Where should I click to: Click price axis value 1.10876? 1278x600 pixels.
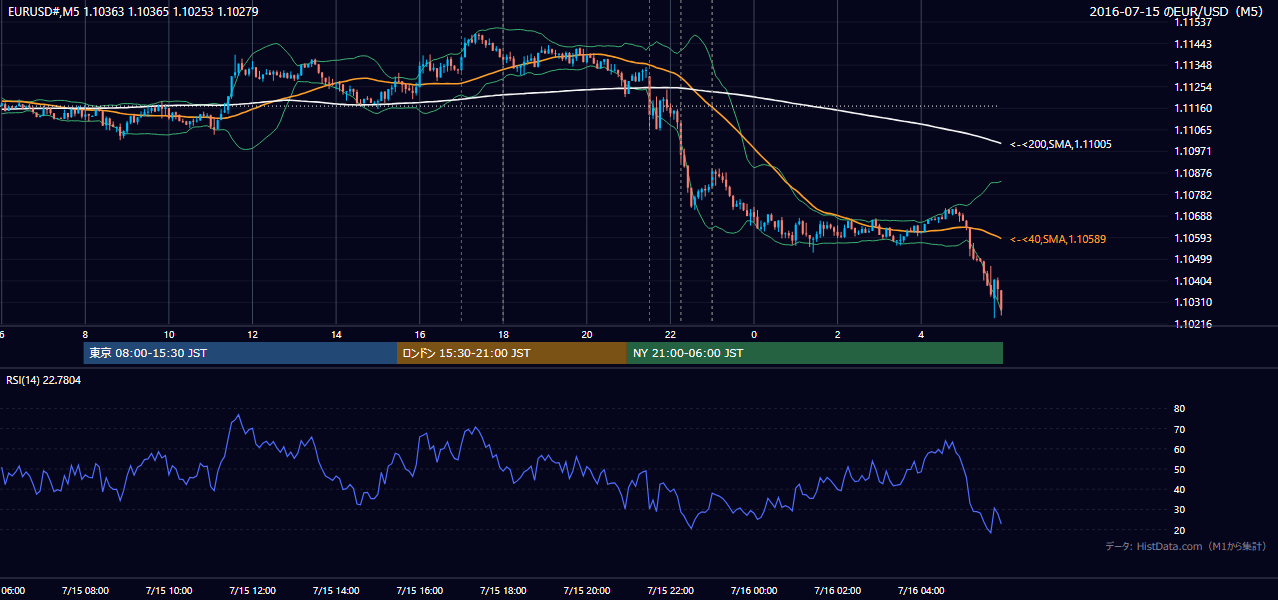click(1192, 173)
